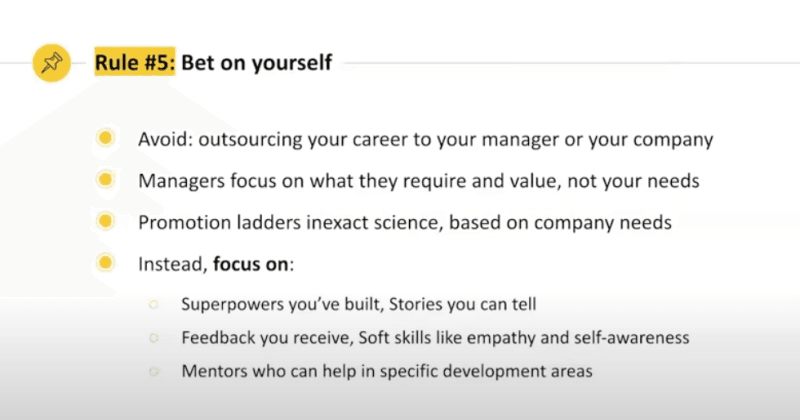Click the bullet before "Promotion ladders"

[104, 222]
